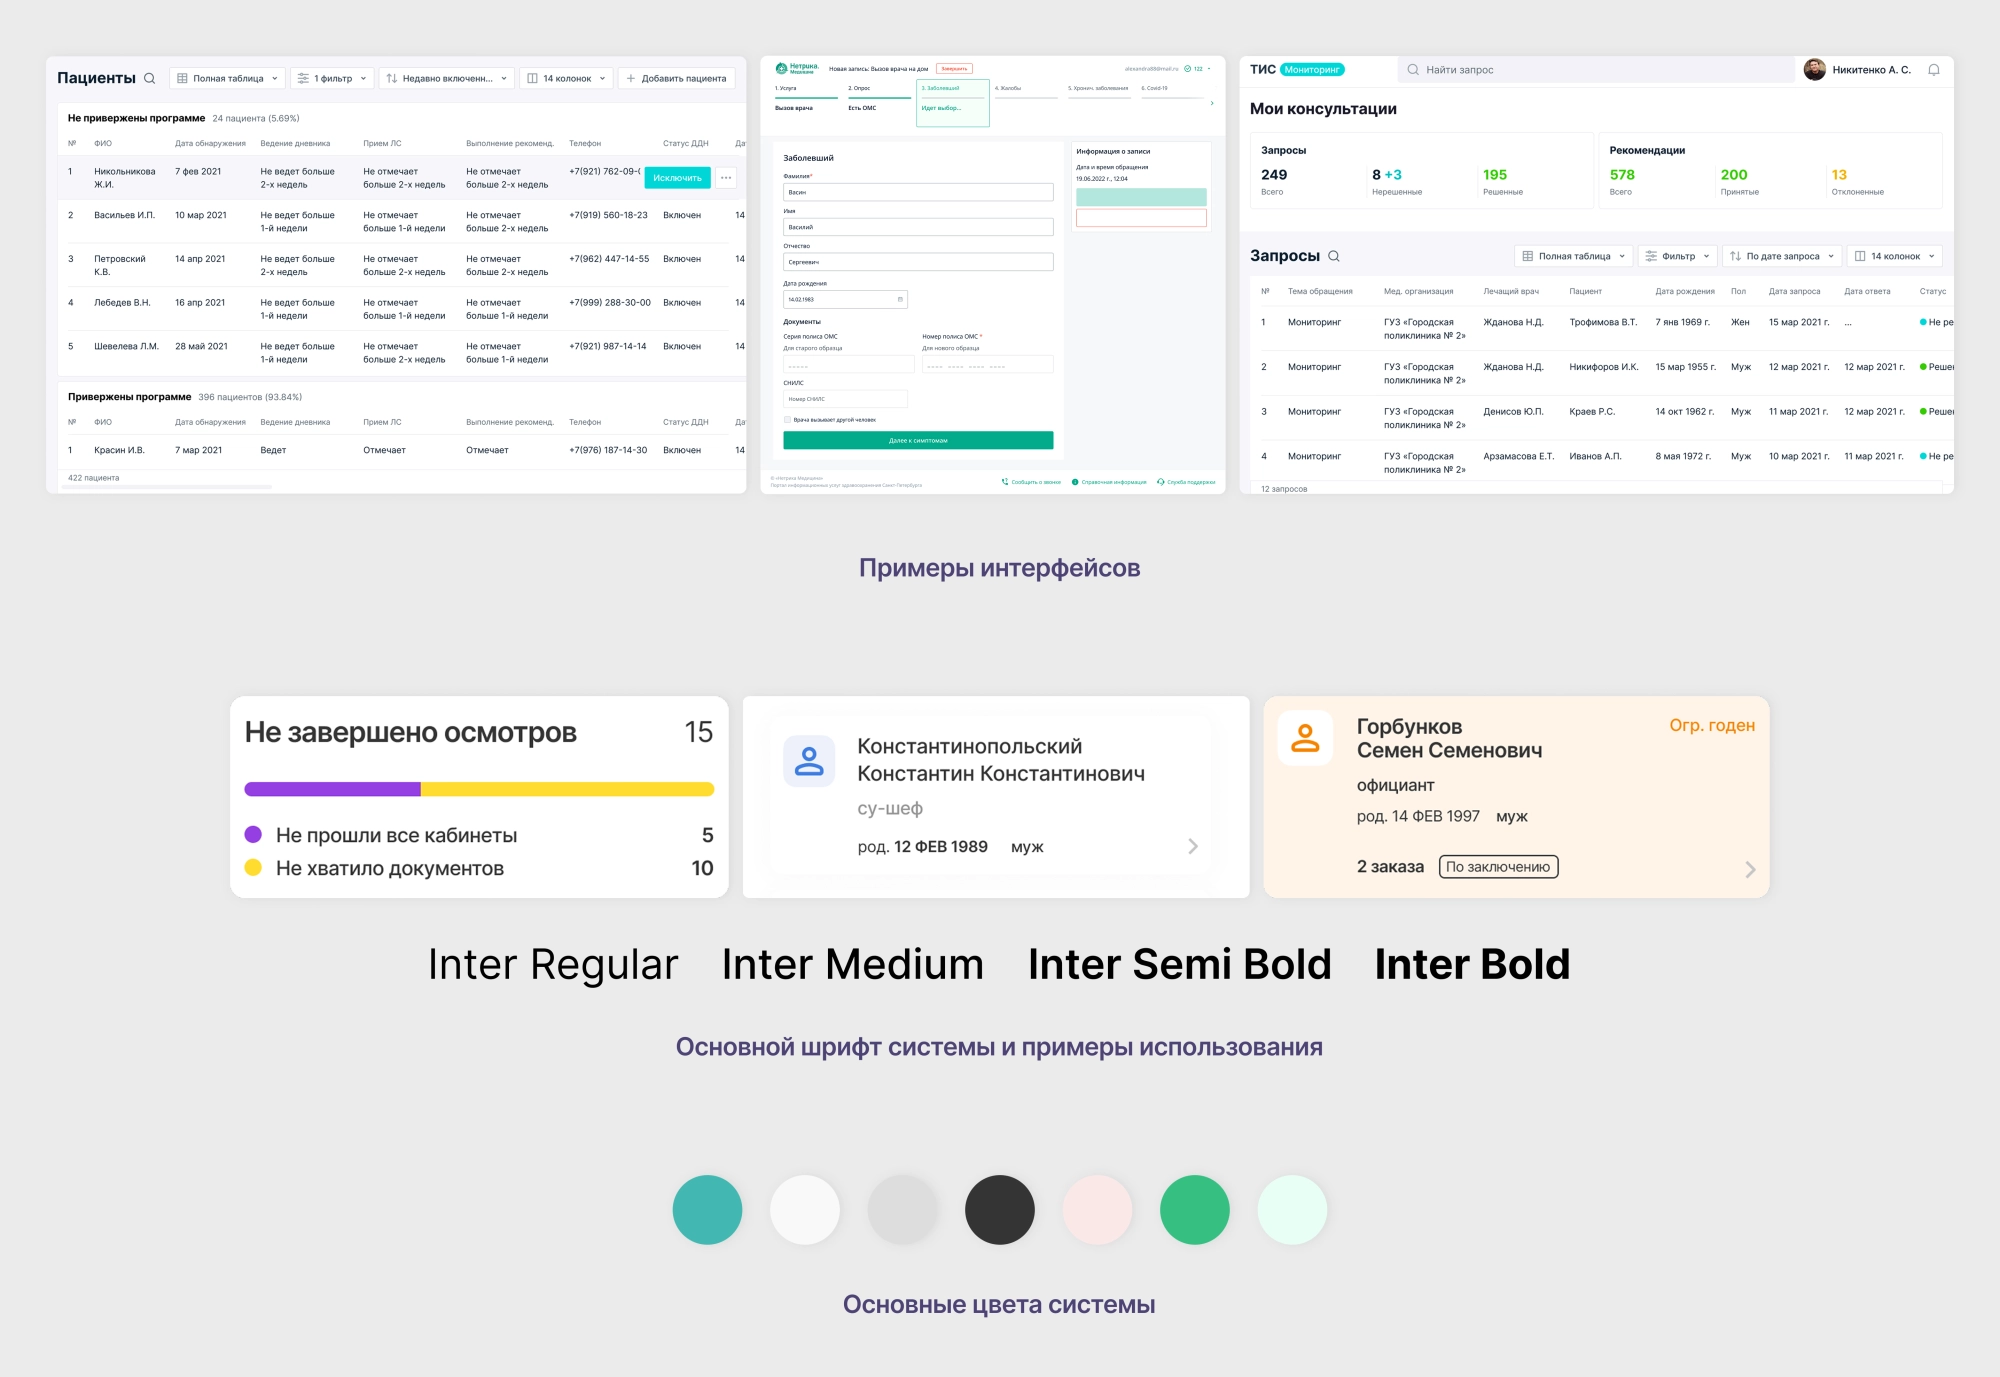Open the '14 колонок' dropdown in Пациенты
The height and width of the screenshot is (1377, 2000).
tap(566, 78)
